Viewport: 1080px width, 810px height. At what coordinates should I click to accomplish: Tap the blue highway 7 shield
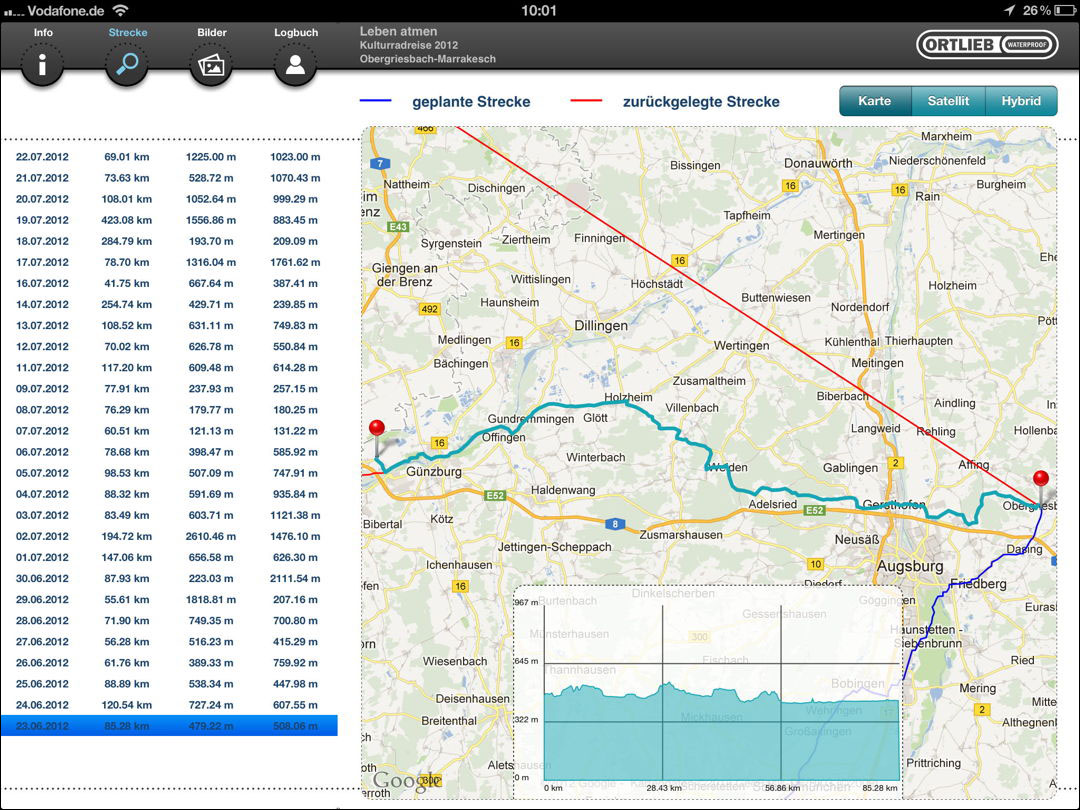pyautogui.click(x=380, y=164)
